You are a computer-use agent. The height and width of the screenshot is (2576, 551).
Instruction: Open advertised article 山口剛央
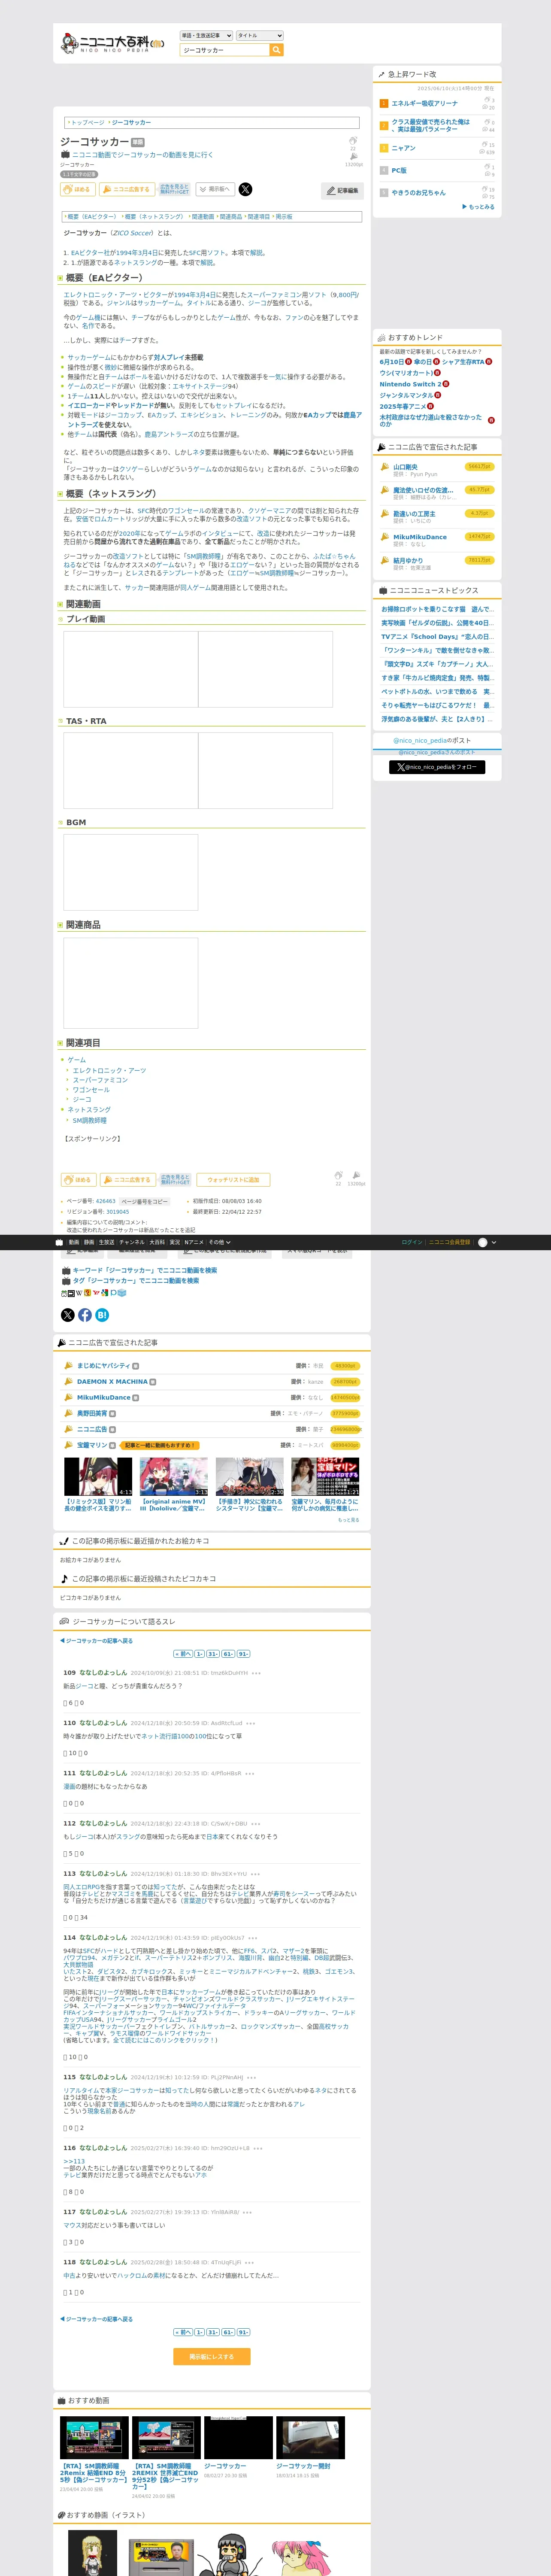click(x=405, y=467)
